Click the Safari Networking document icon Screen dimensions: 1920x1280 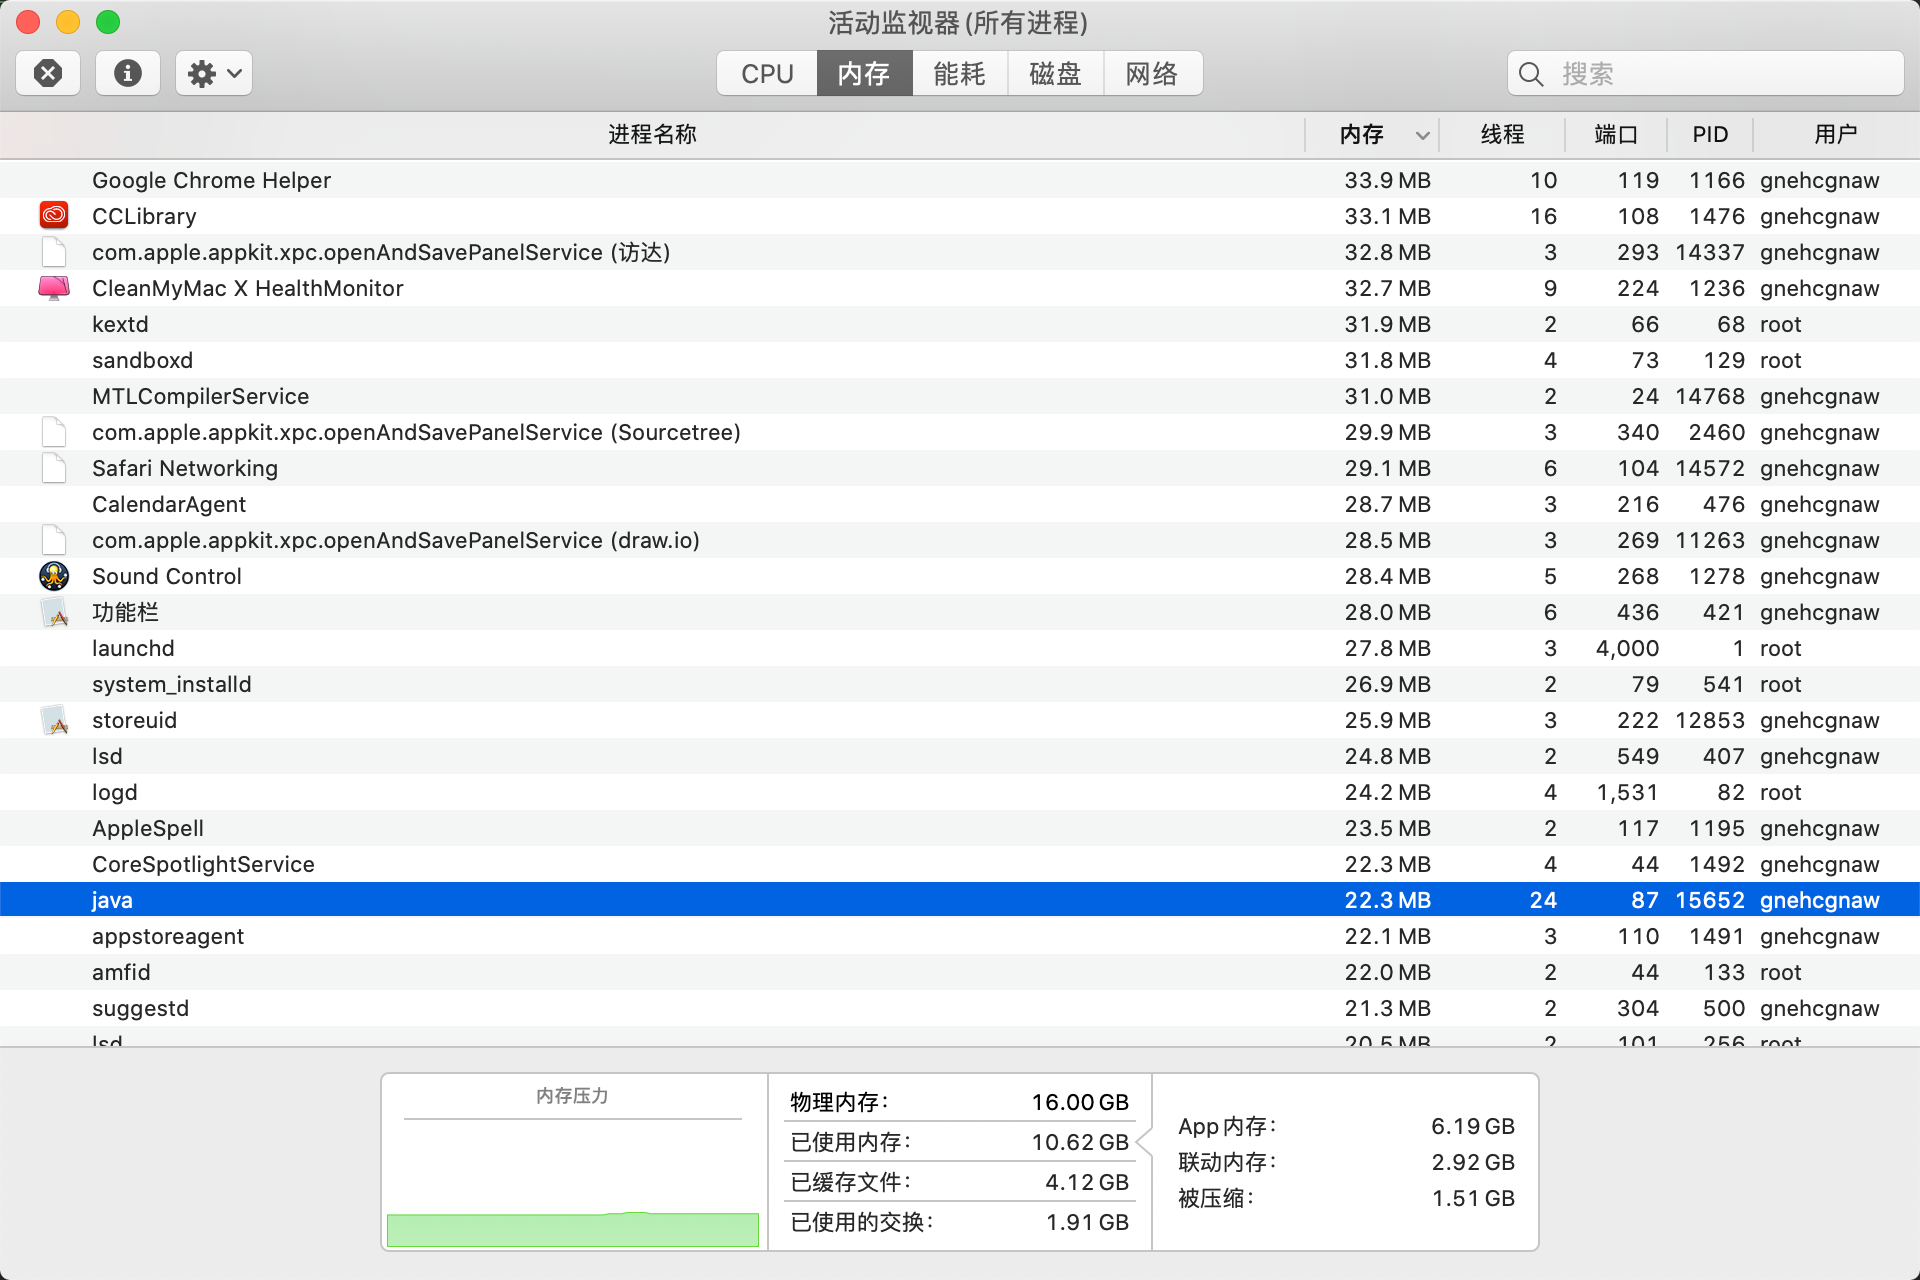[54, 468]
